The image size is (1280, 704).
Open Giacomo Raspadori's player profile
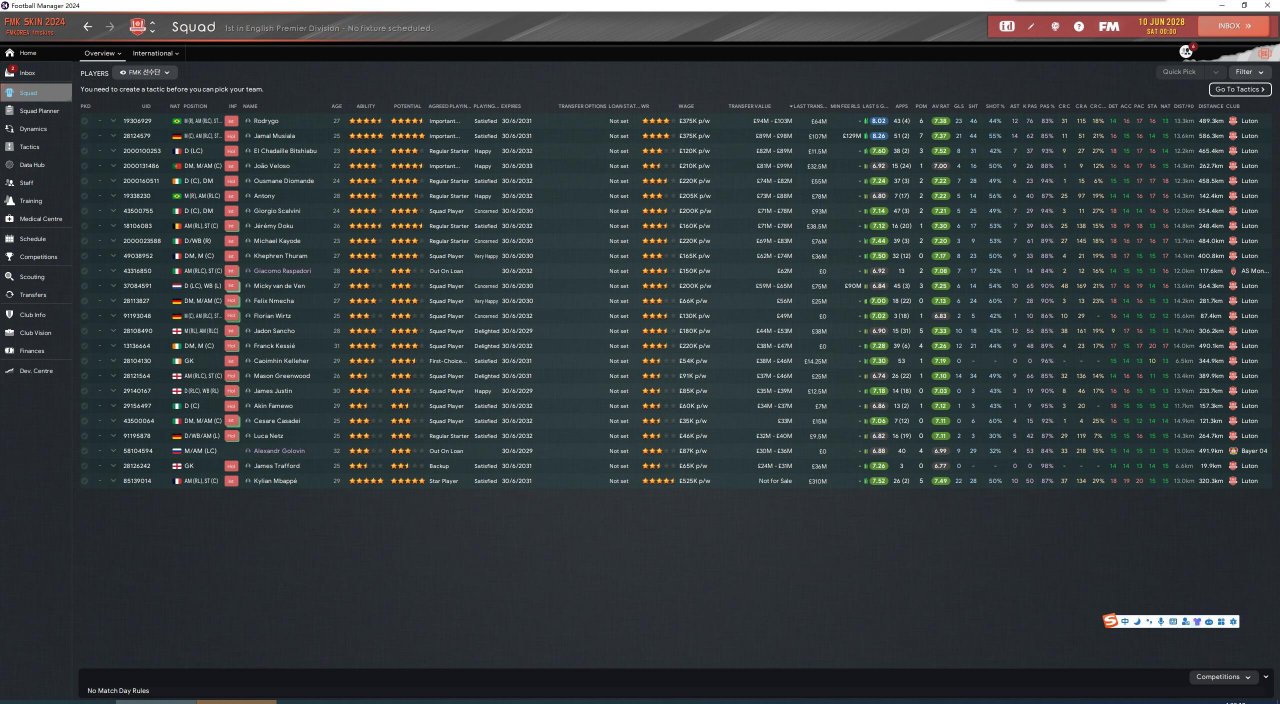pyautogui.click(x=284, y=271)
